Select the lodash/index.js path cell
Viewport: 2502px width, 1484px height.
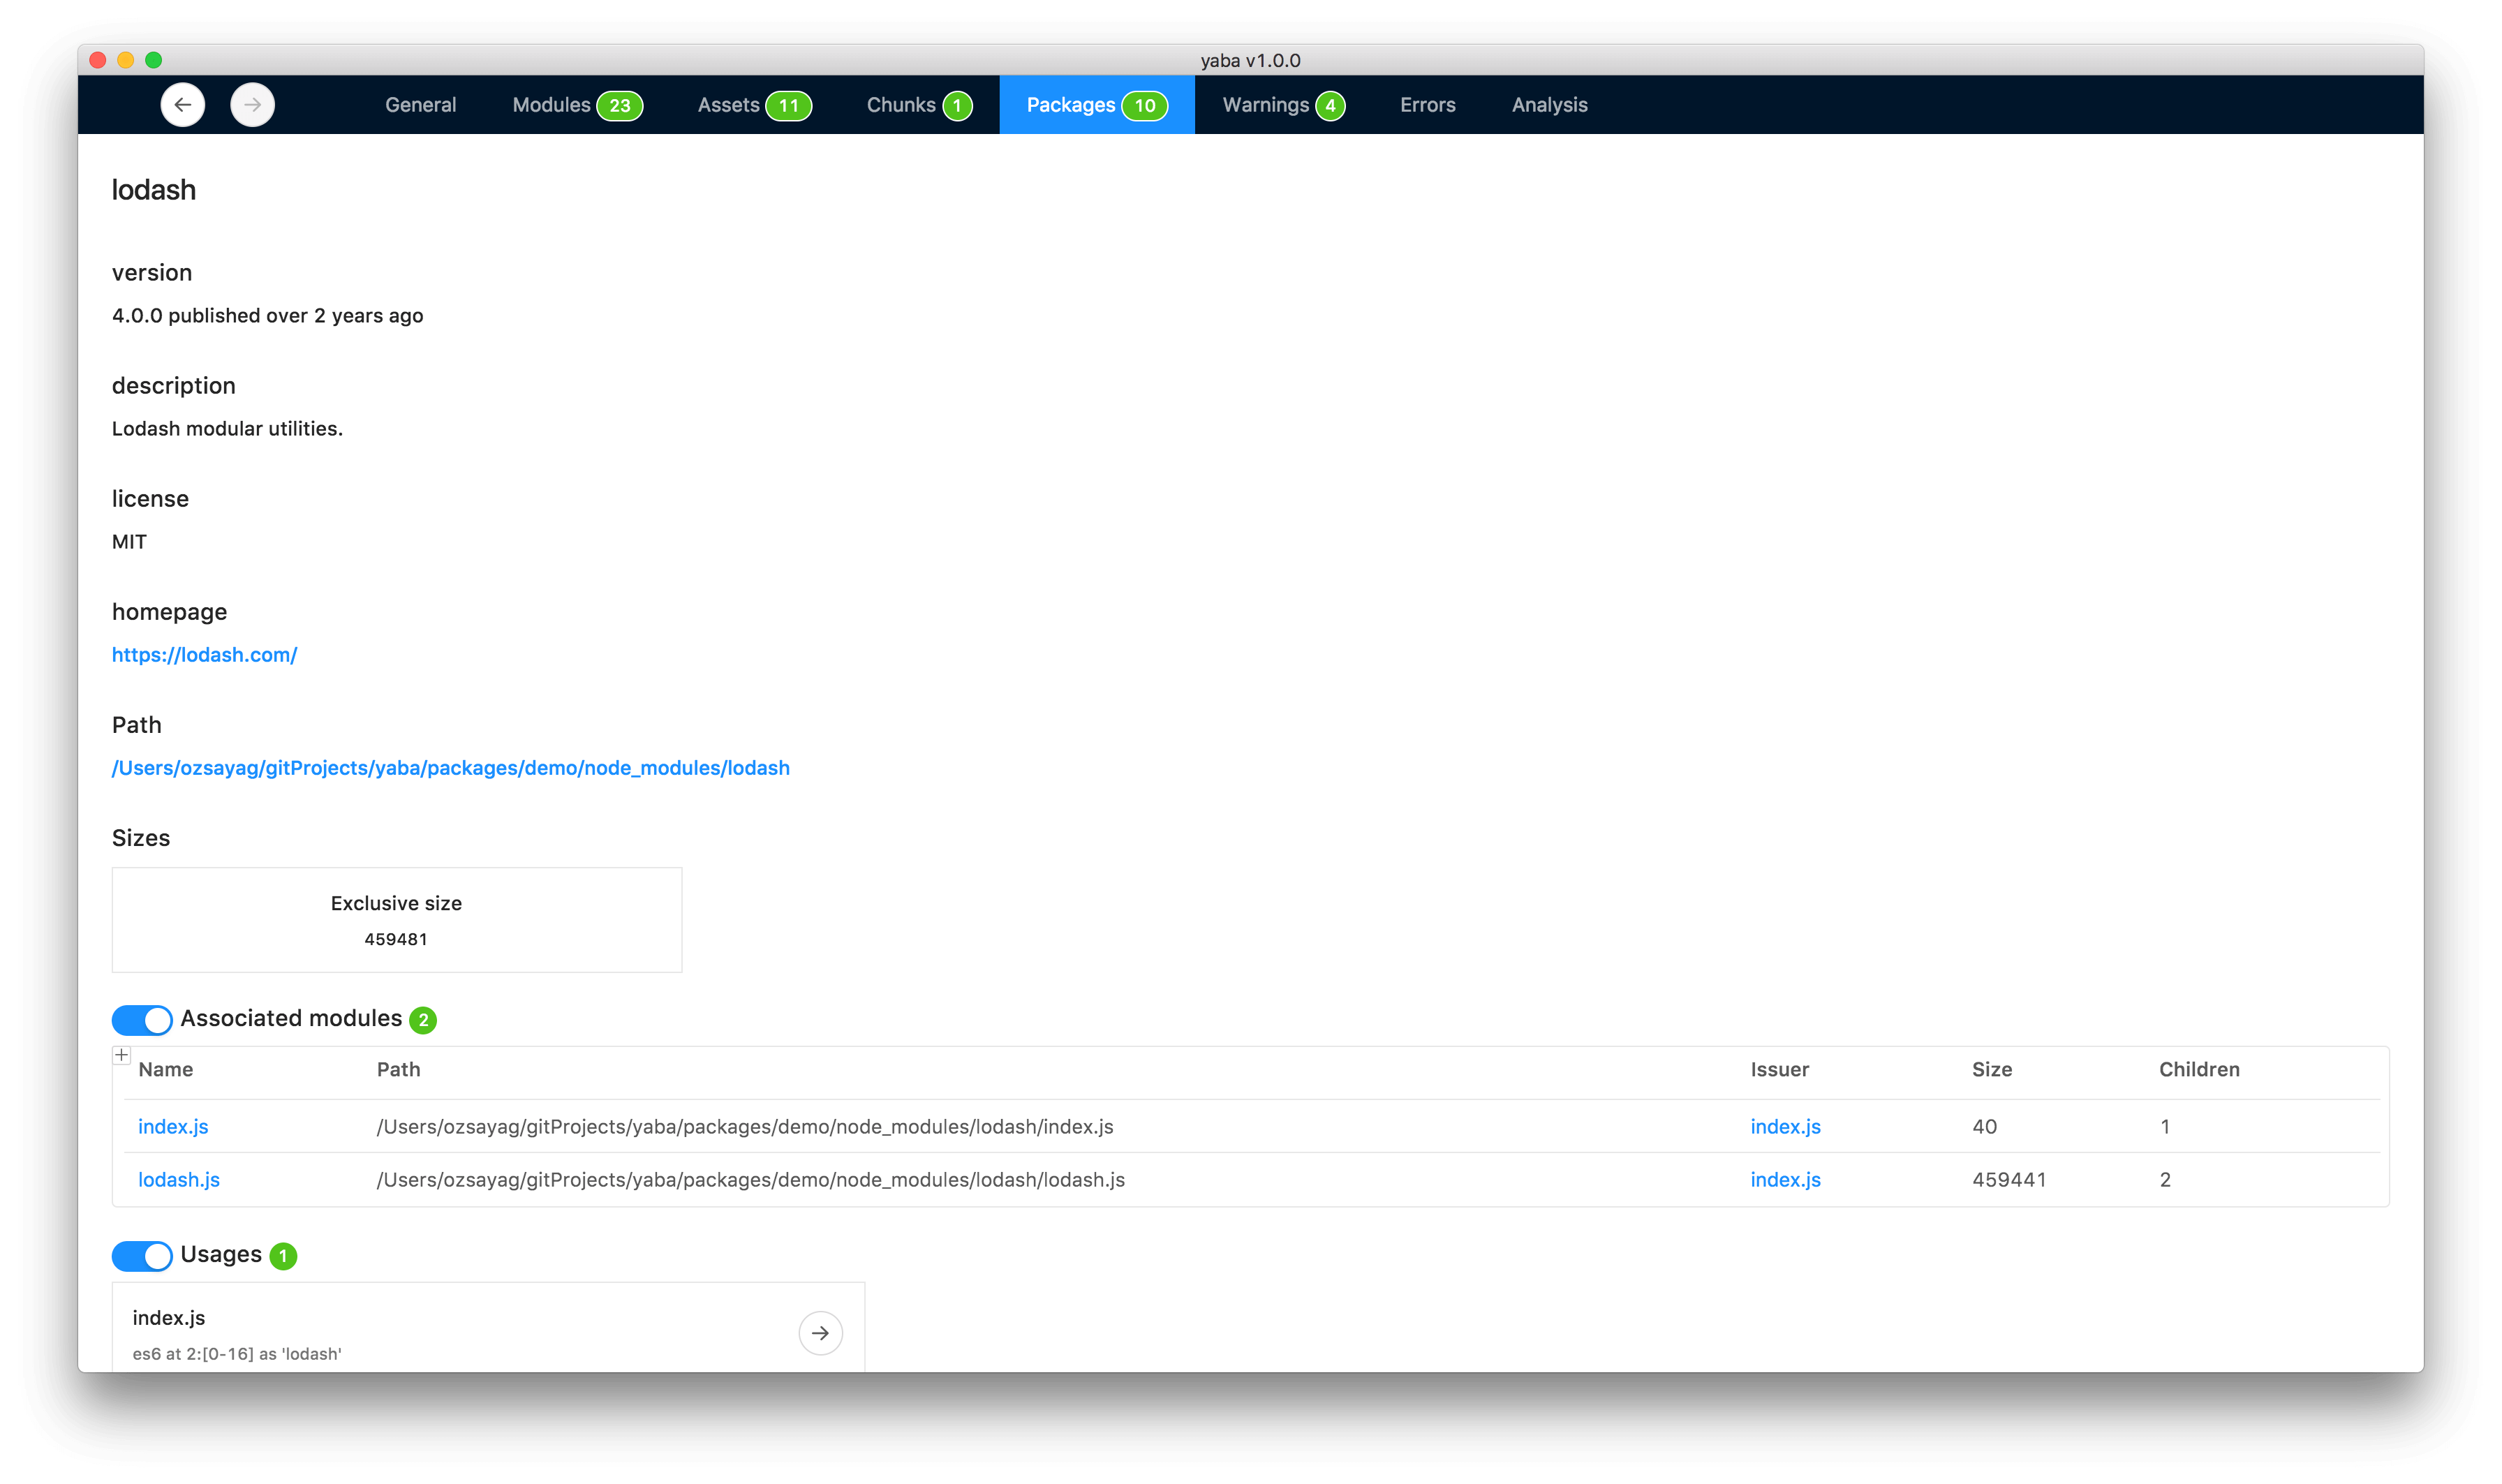coord(745,1127)
